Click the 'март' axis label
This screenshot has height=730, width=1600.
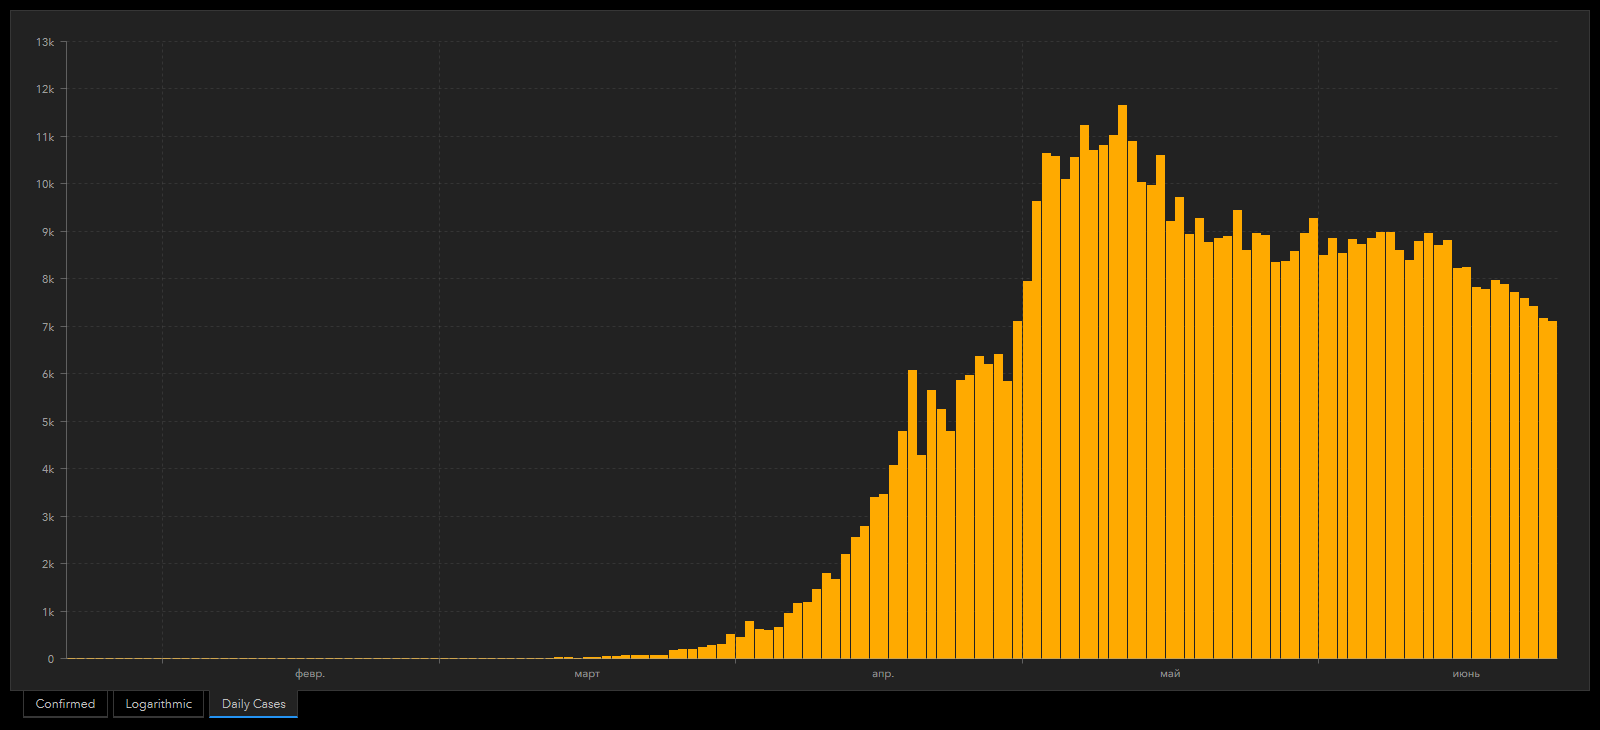[x=587, y=674]
